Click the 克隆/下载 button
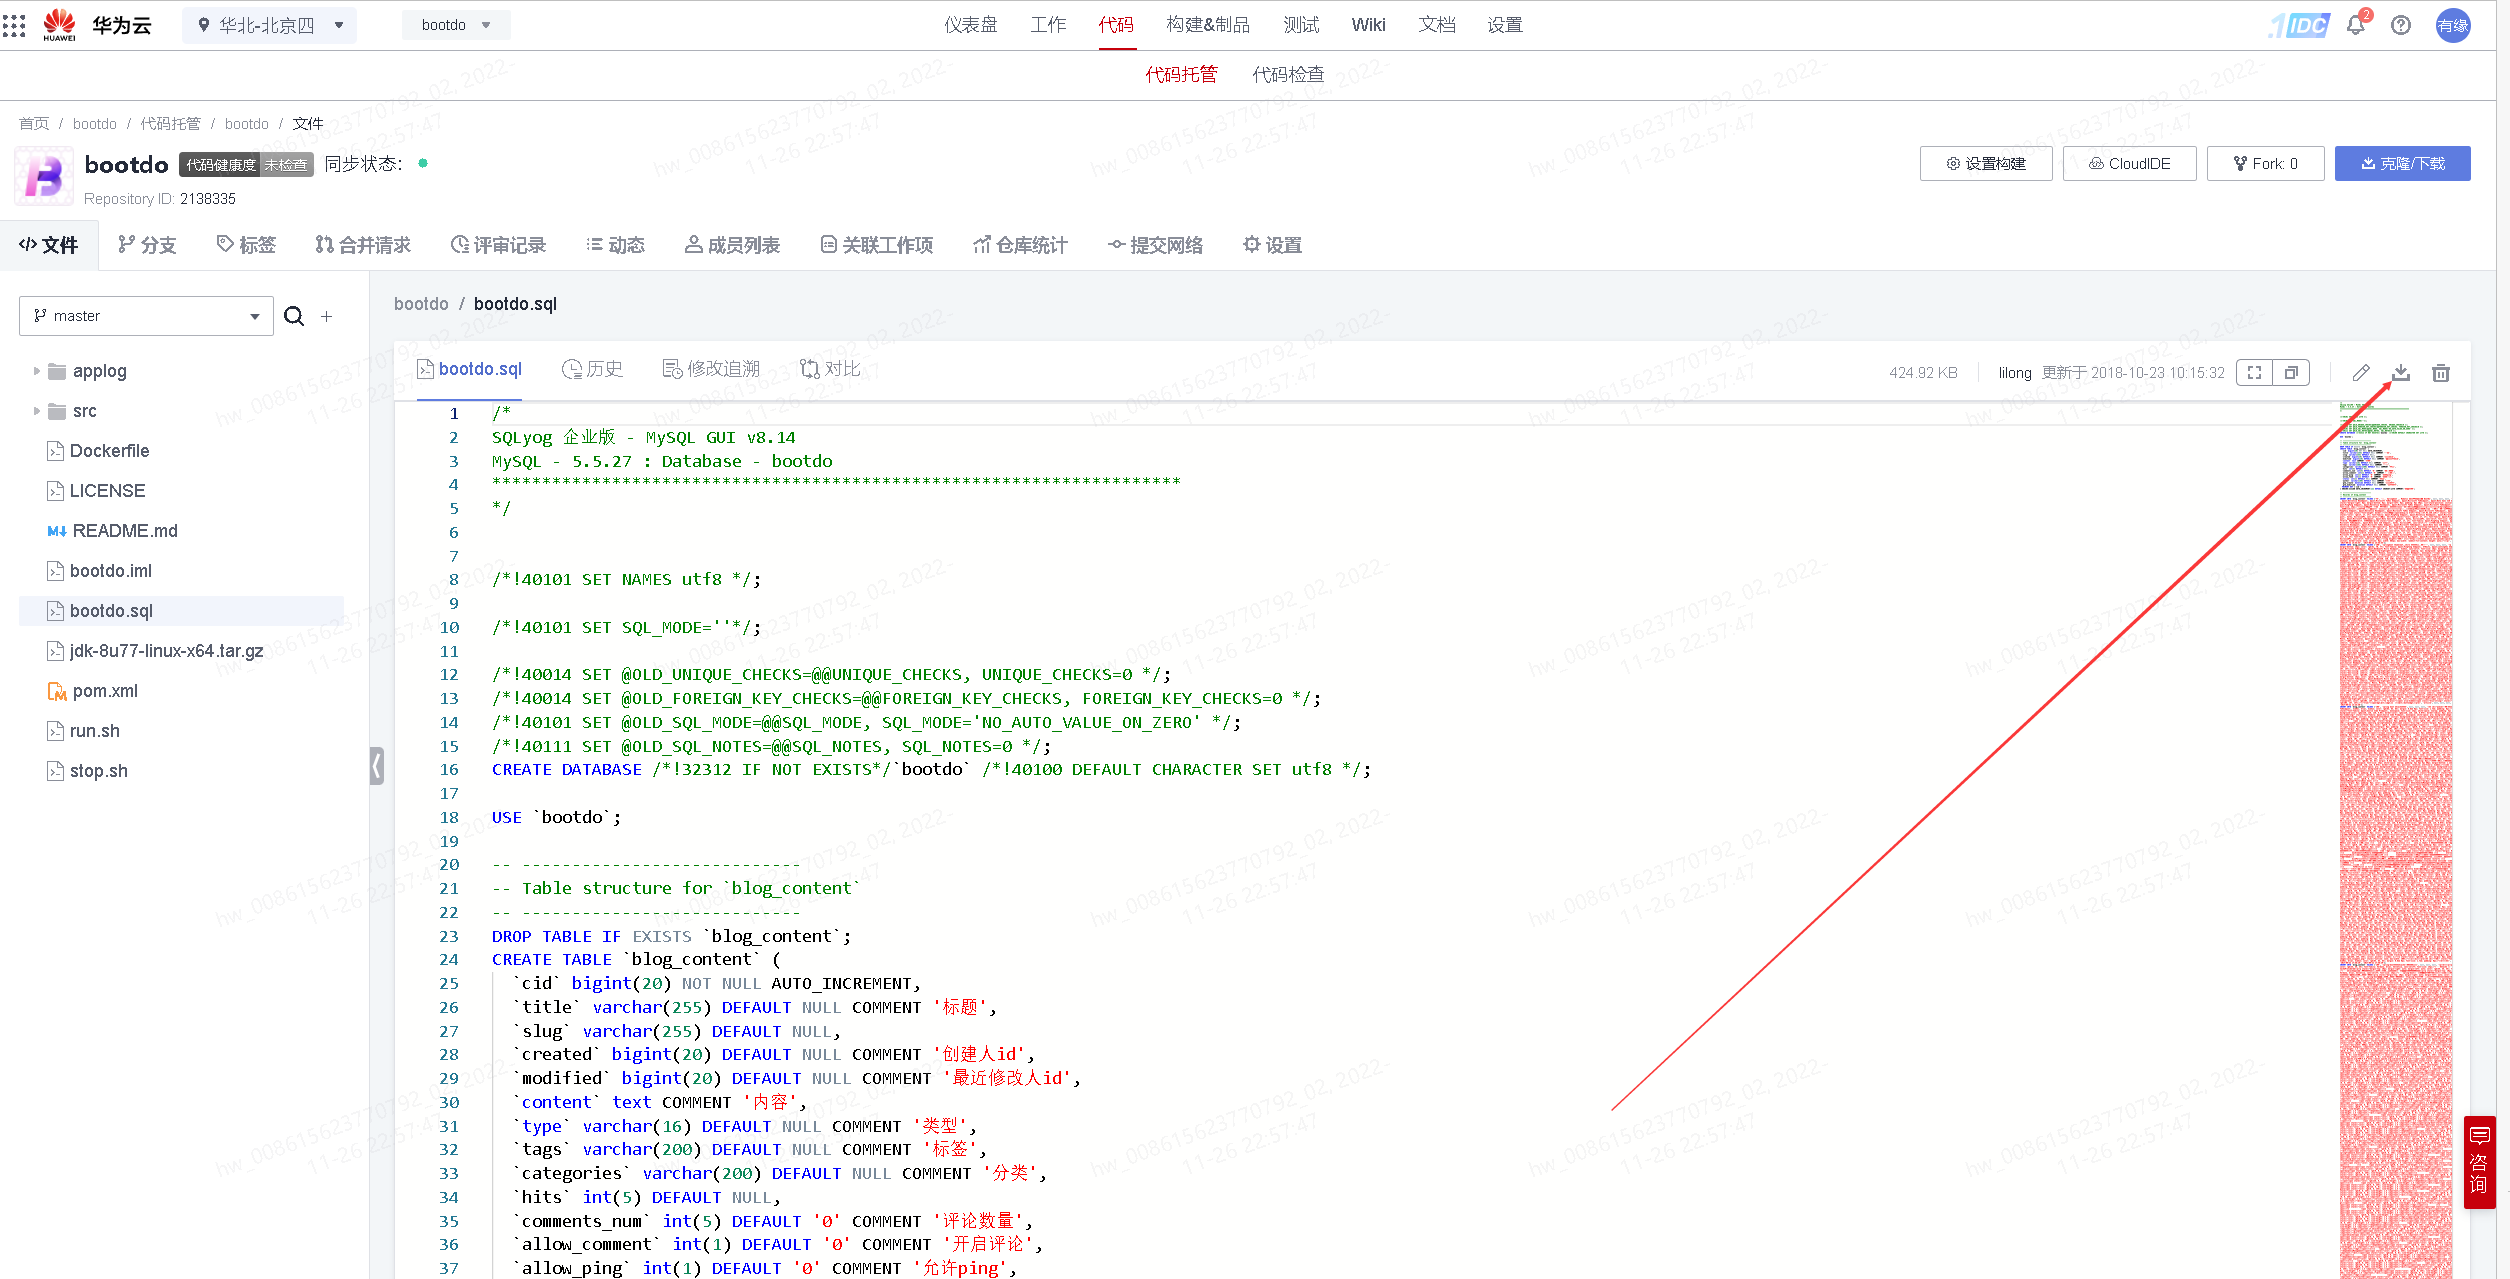Screen dimensions: 2510x1279 pyautogui.click(x=2402, y=163)
